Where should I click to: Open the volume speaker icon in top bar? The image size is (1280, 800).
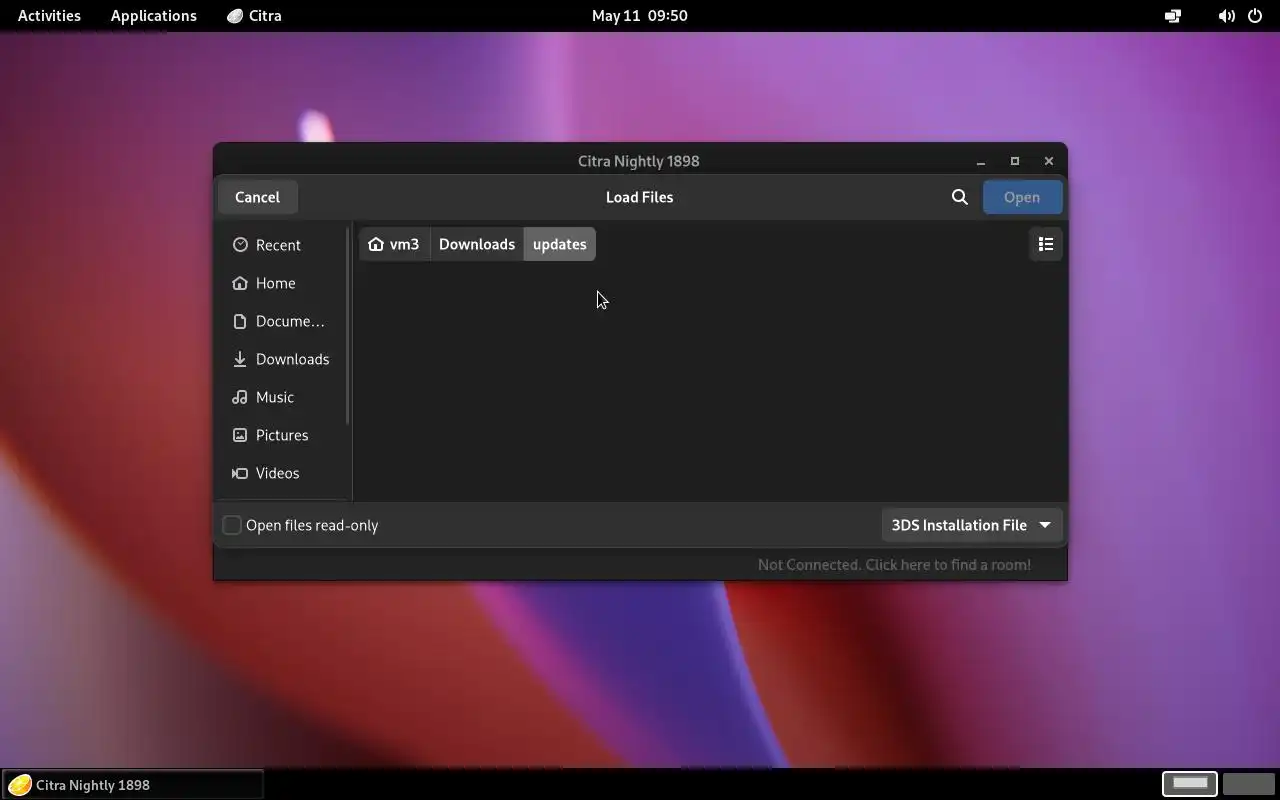click(x=1226, y=16)
